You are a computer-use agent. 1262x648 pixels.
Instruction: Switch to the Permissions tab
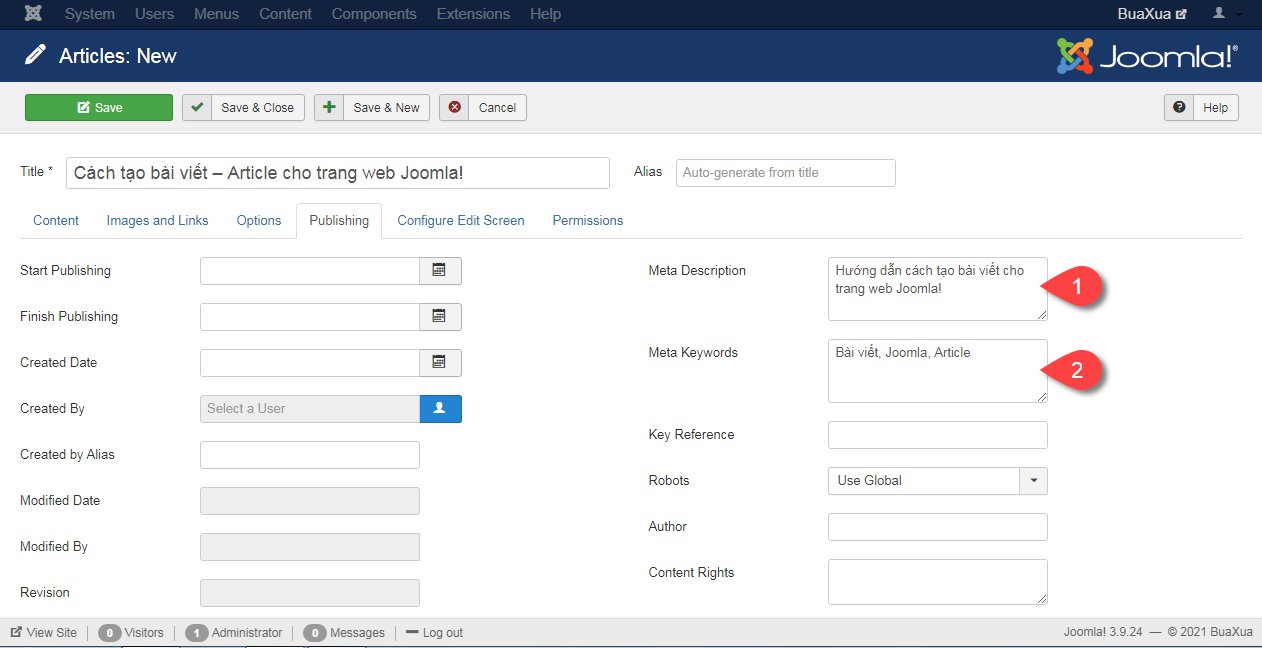tap(588, 220)
